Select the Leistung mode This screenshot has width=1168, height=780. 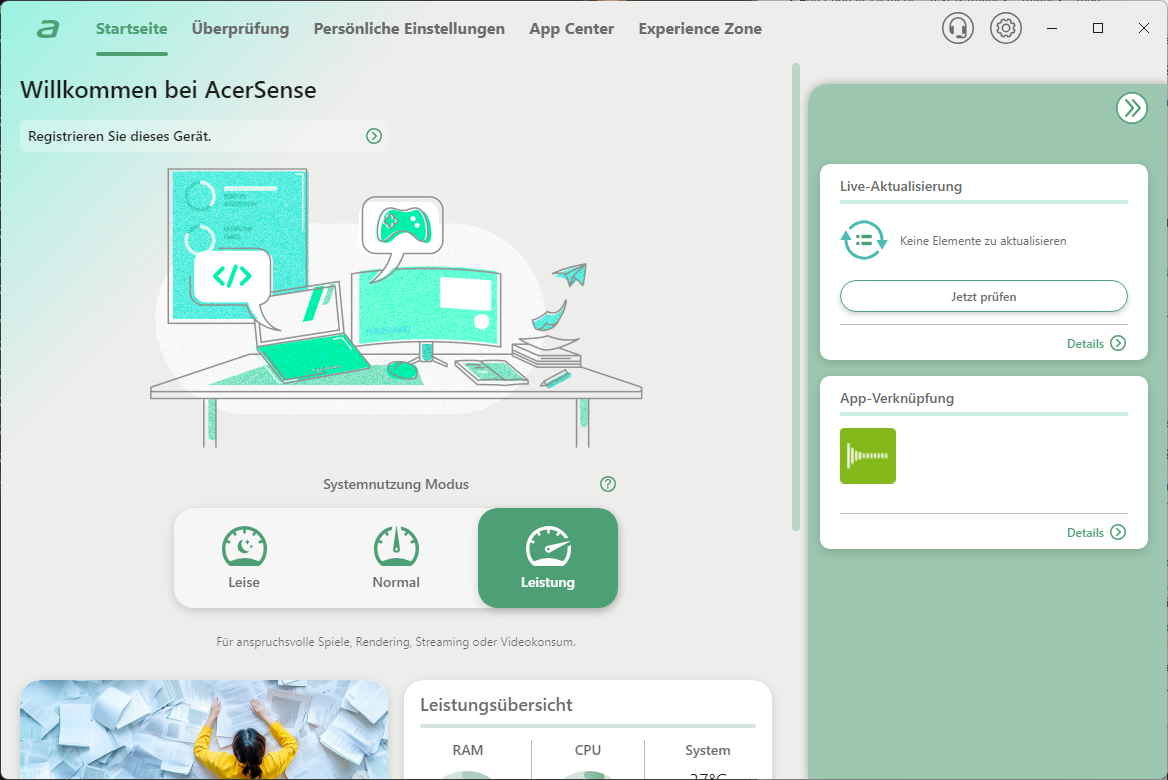(547, 558)
